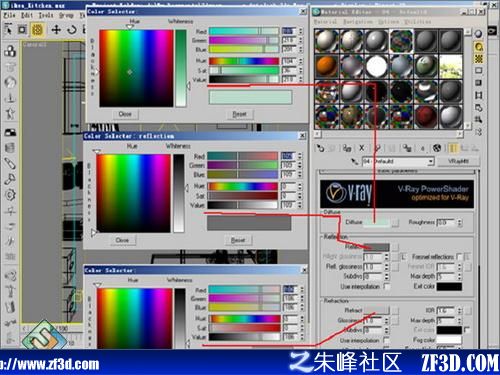This screenshot has width=500, height=375.
Task: Click the Diffuse color swatch
Action: (x=376, y=222)
